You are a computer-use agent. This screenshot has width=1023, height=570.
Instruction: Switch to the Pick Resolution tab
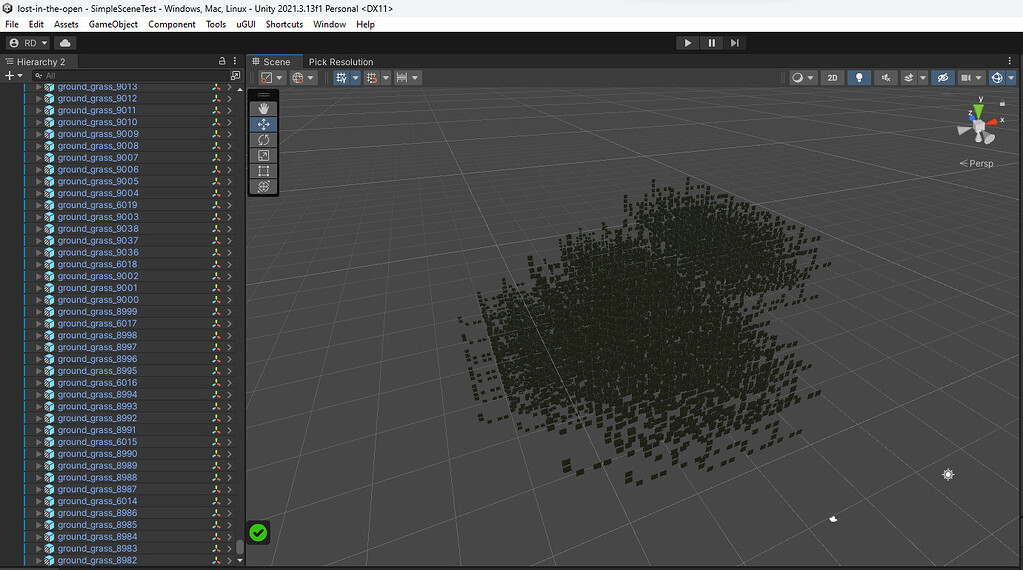pos(341,61)
